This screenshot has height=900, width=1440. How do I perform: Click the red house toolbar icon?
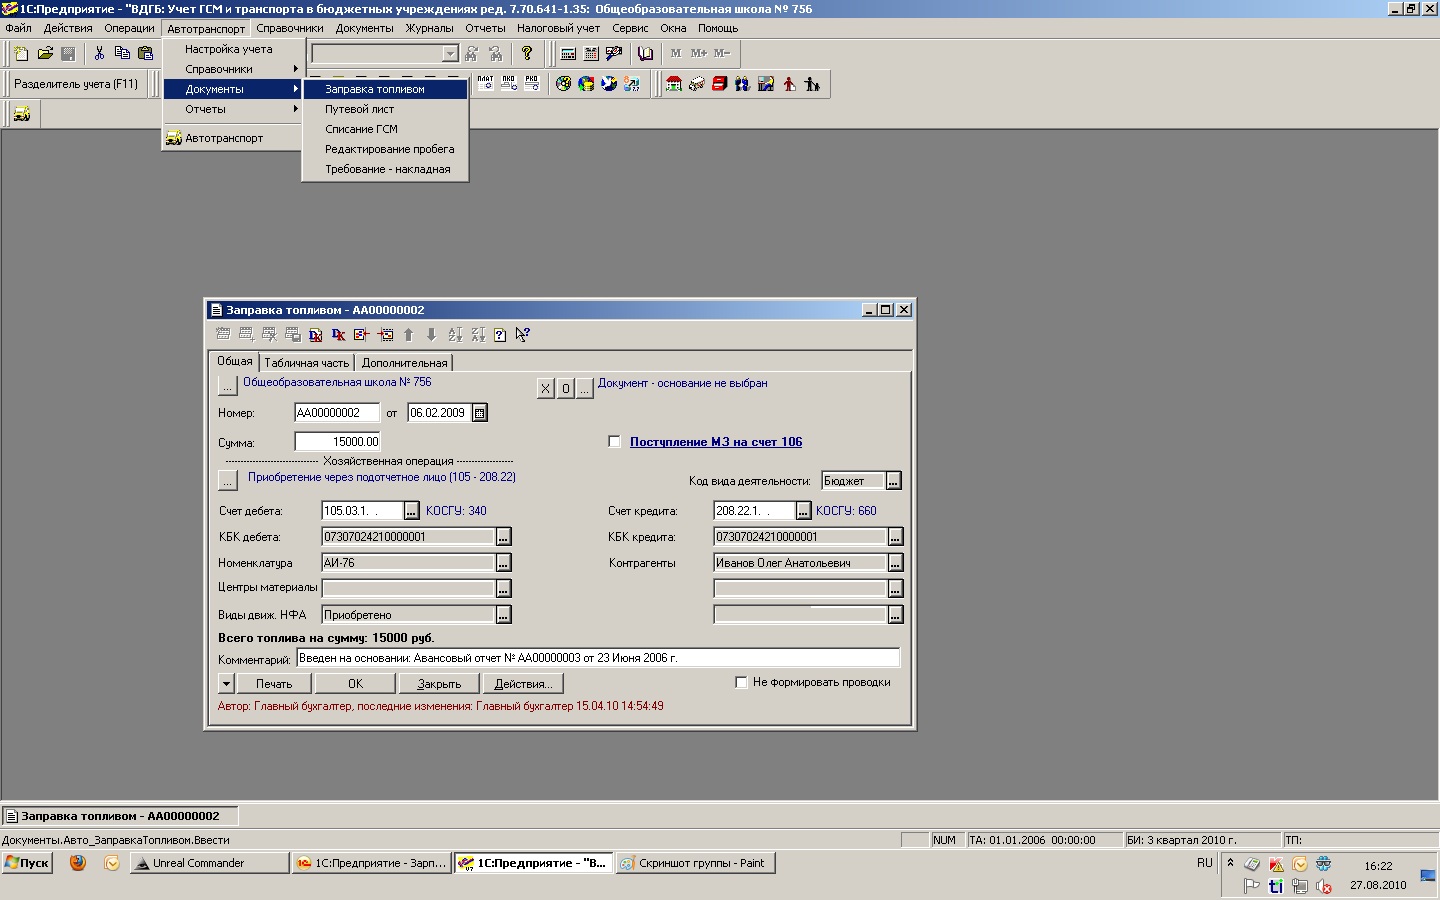(674, 84)
